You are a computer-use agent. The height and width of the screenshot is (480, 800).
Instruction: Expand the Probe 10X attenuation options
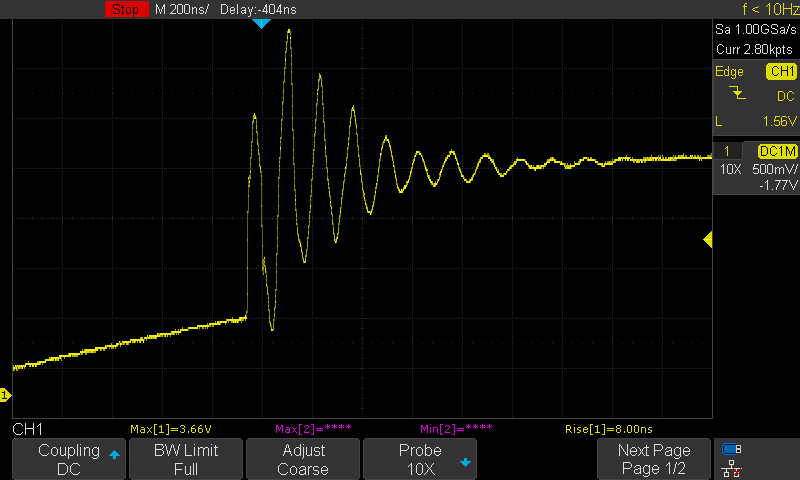click(x=419, y=459)
